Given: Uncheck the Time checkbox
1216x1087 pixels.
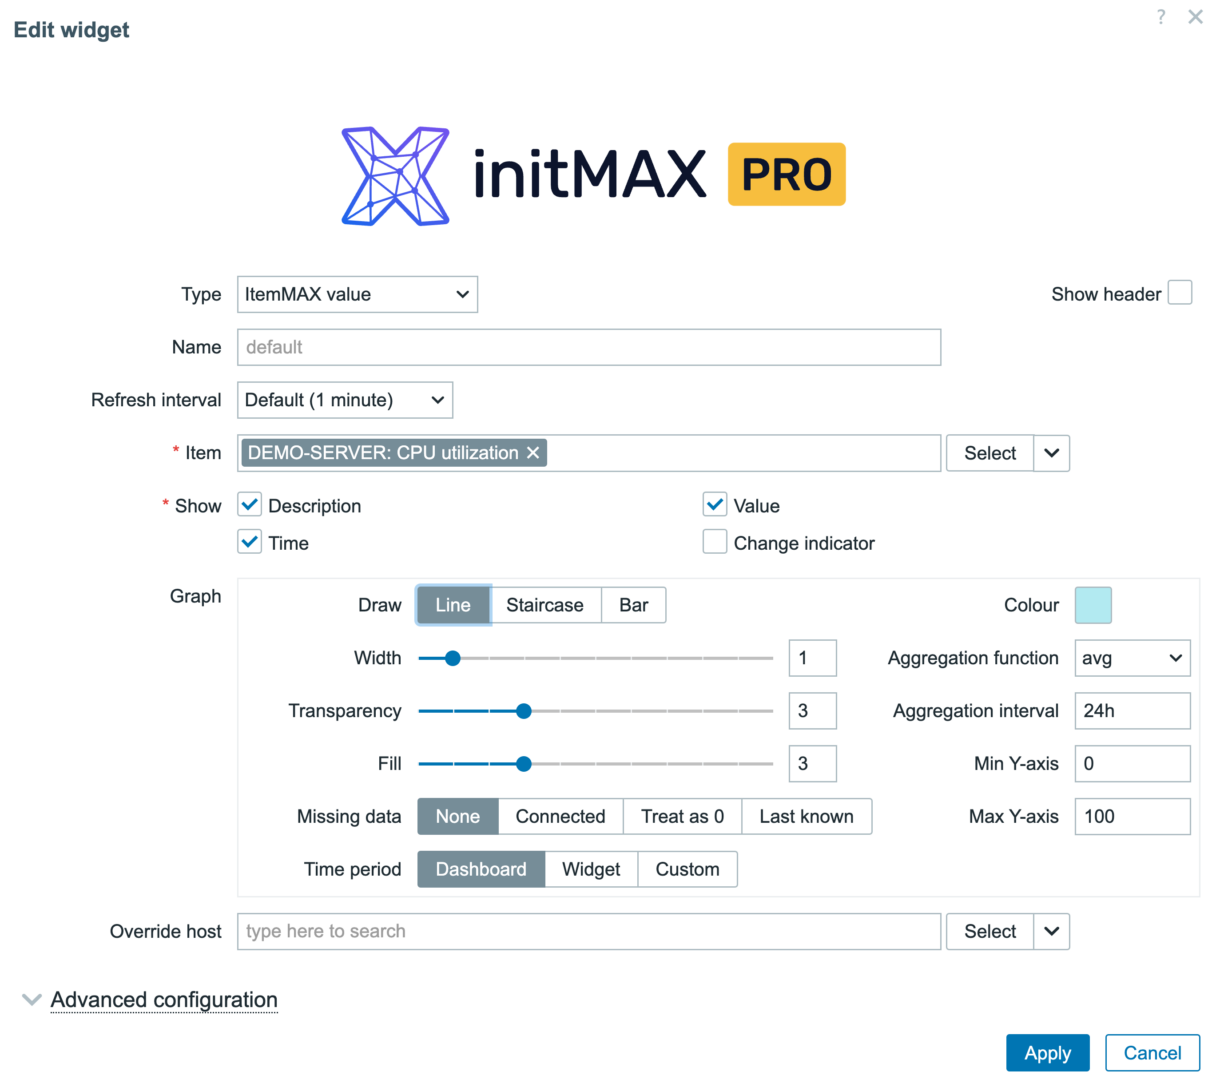Looking at the screenshot, I should pos(250,542).
